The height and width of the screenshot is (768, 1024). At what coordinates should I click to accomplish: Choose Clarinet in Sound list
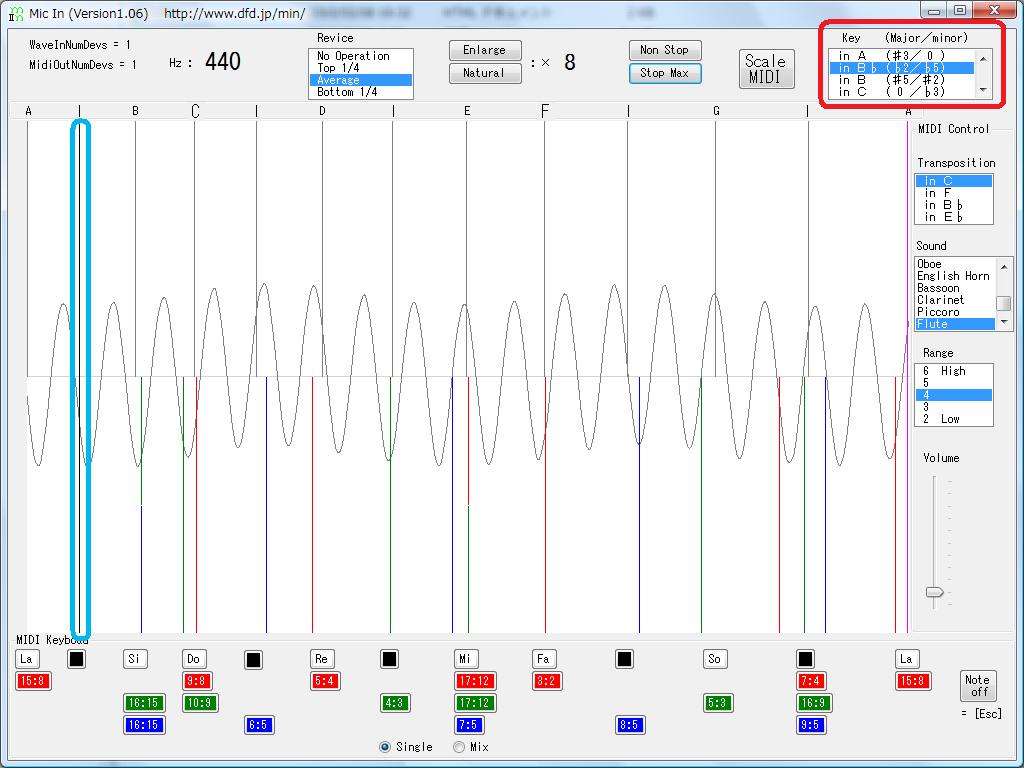tap(955, 300)
